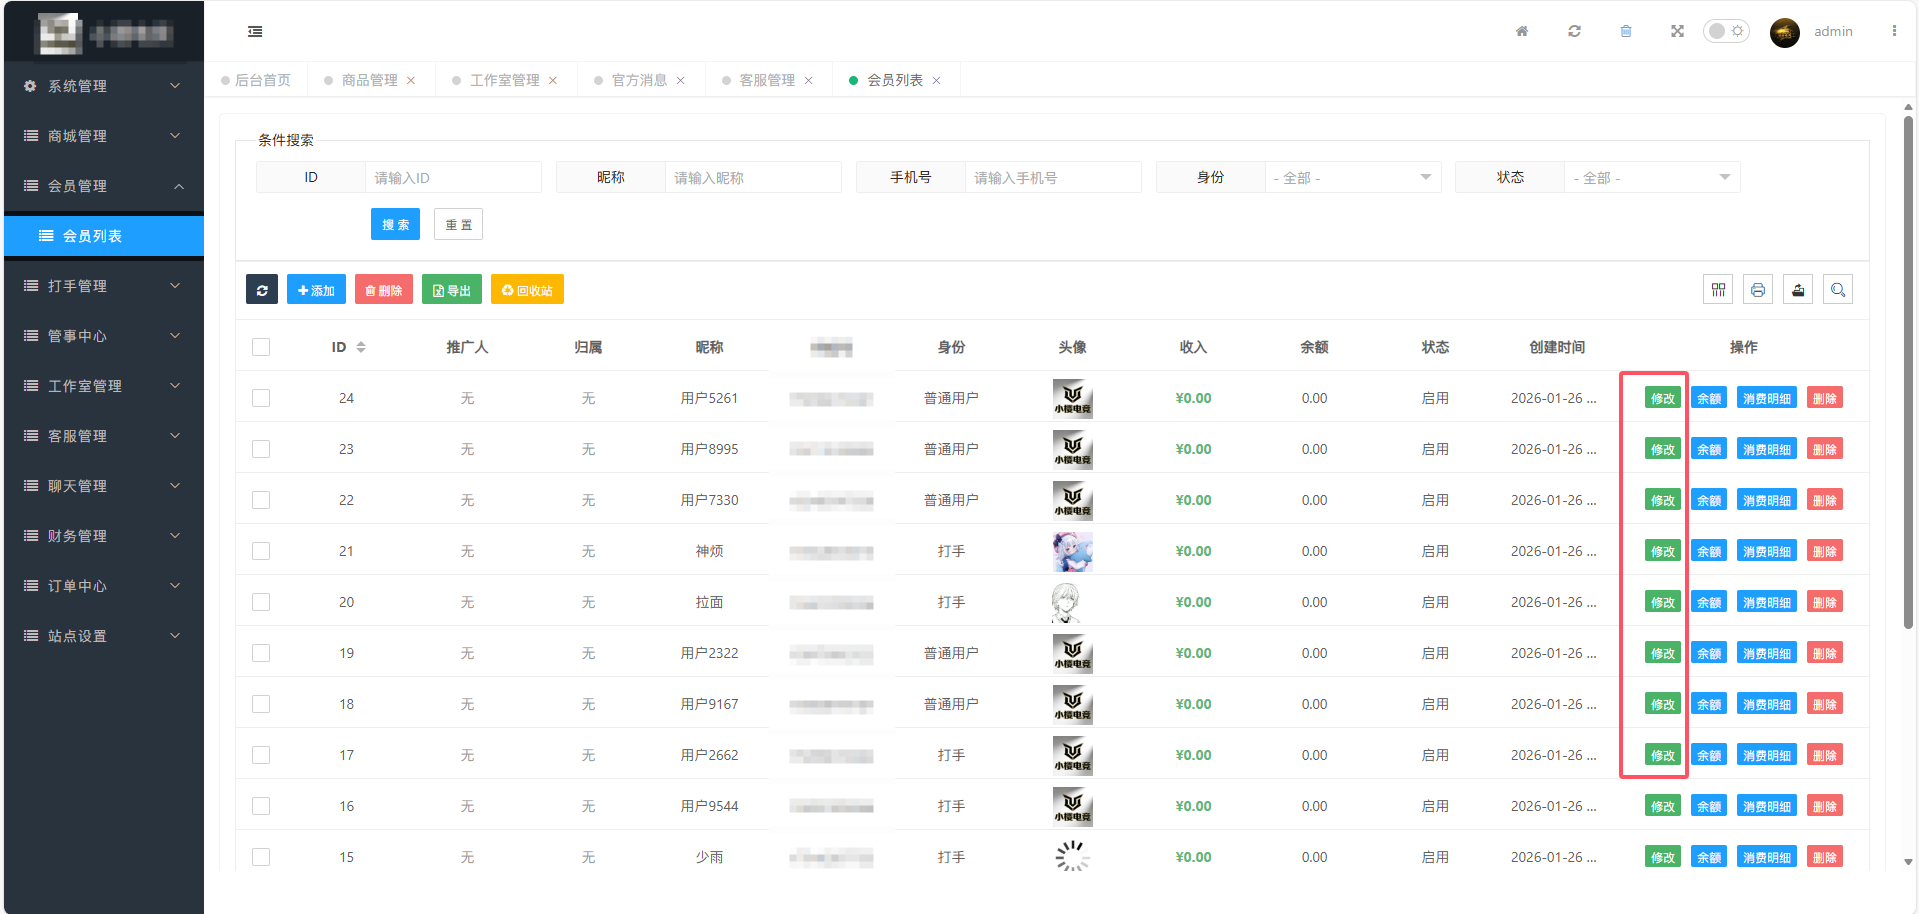This screenshot has height=914, width=1919.
Task: Click the fullscreen icon in top header
Action: click(x=1677, y=31)
